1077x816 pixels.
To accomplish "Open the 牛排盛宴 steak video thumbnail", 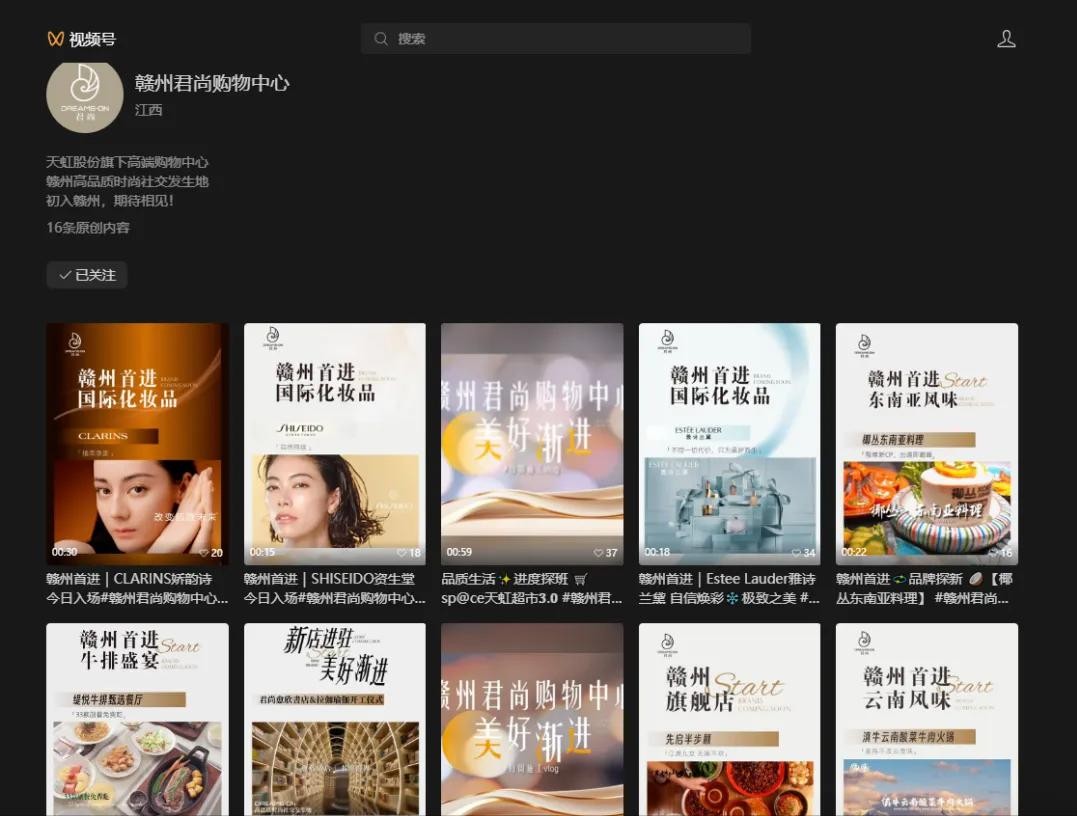I will pos(137,720).
